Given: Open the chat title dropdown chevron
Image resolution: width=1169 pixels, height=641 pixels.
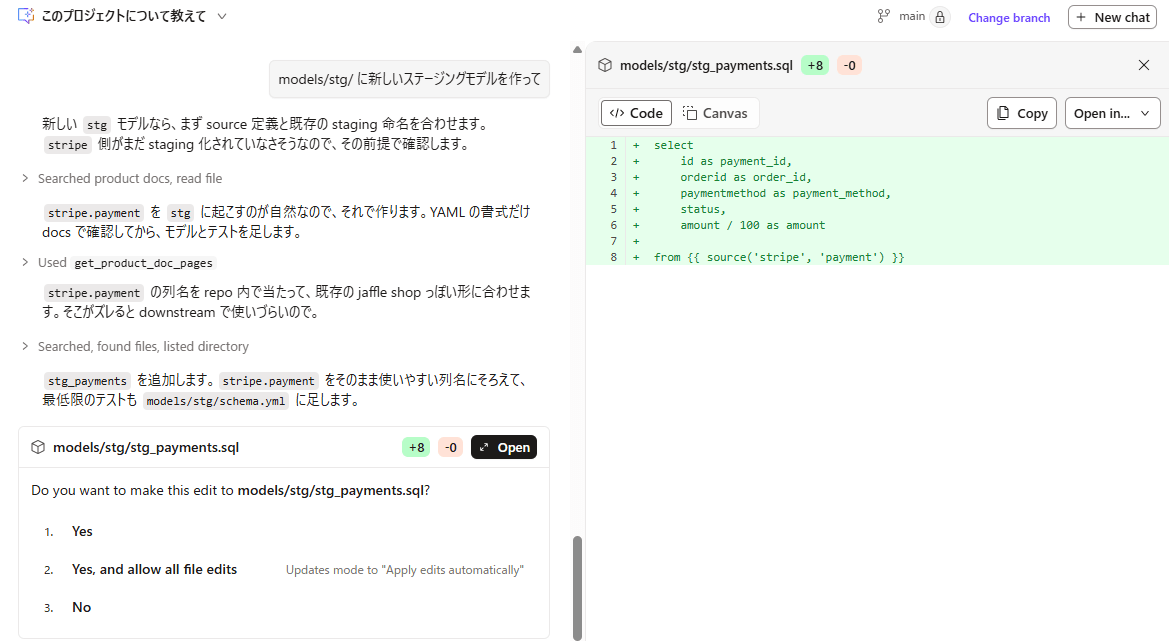Looking at the screenshot, I should click(221, 16).
